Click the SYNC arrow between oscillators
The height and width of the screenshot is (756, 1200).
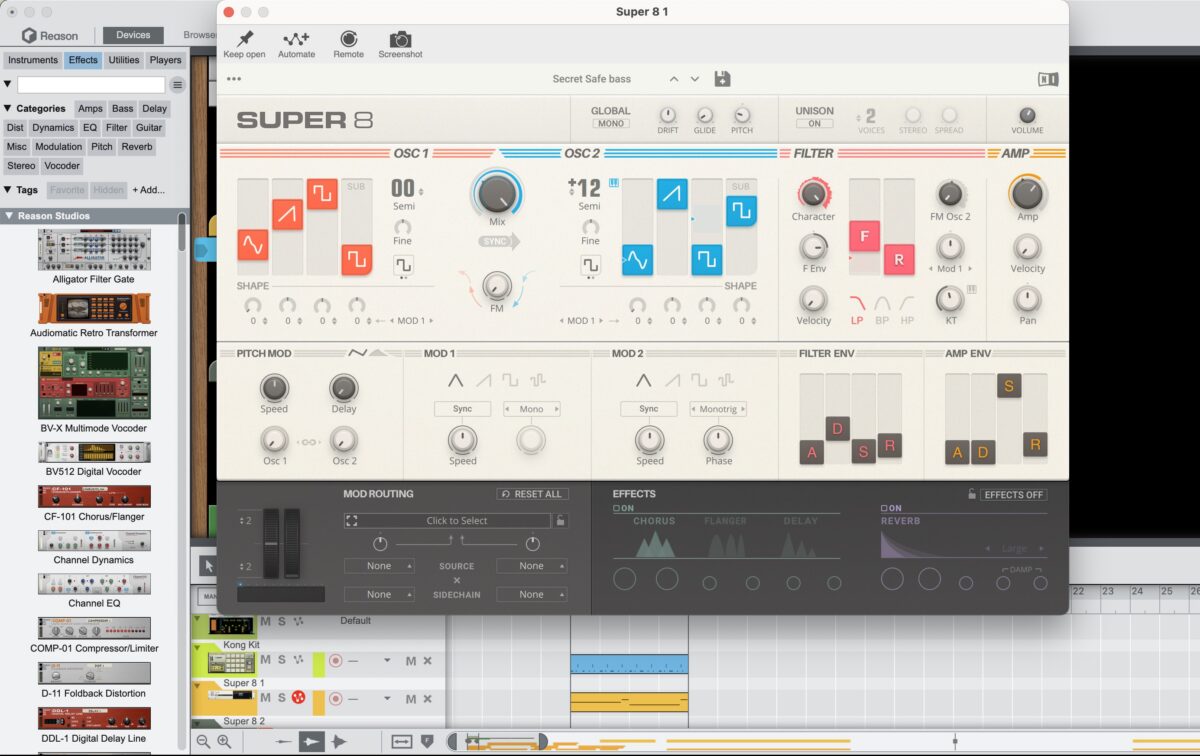(498, 242)
